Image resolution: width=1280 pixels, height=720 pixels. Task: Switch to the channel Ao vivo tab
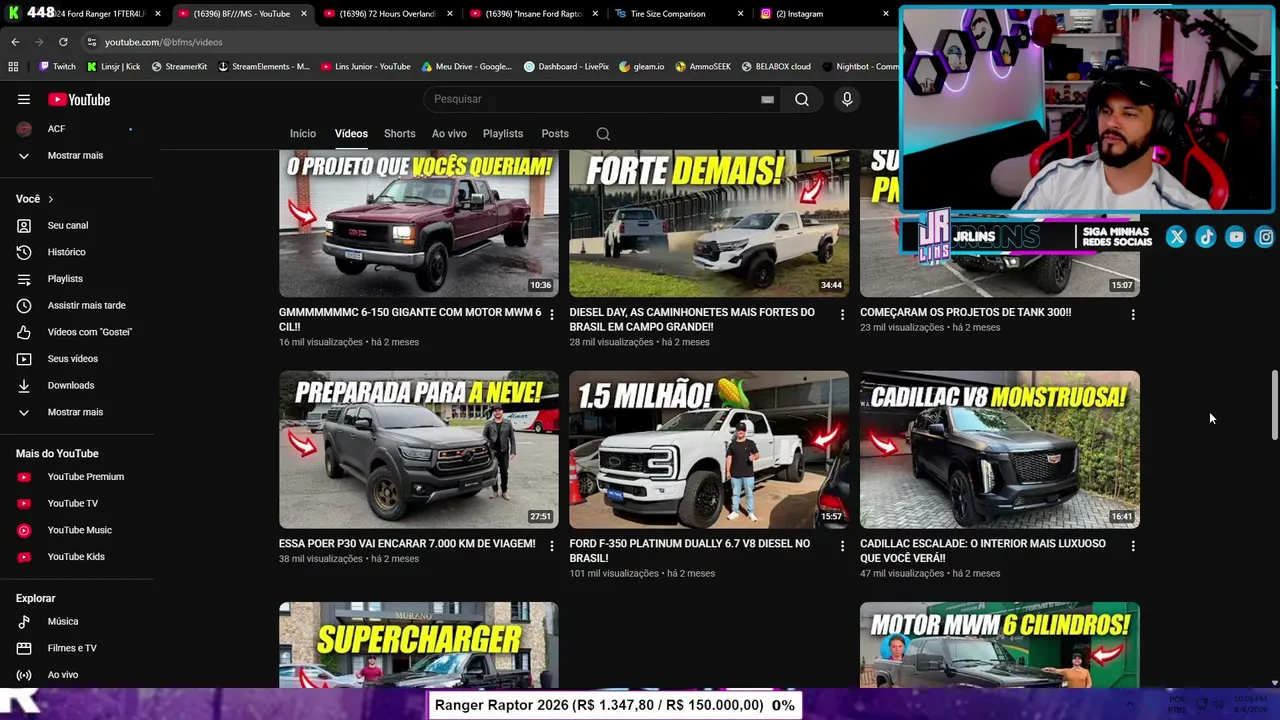(449, 134)
